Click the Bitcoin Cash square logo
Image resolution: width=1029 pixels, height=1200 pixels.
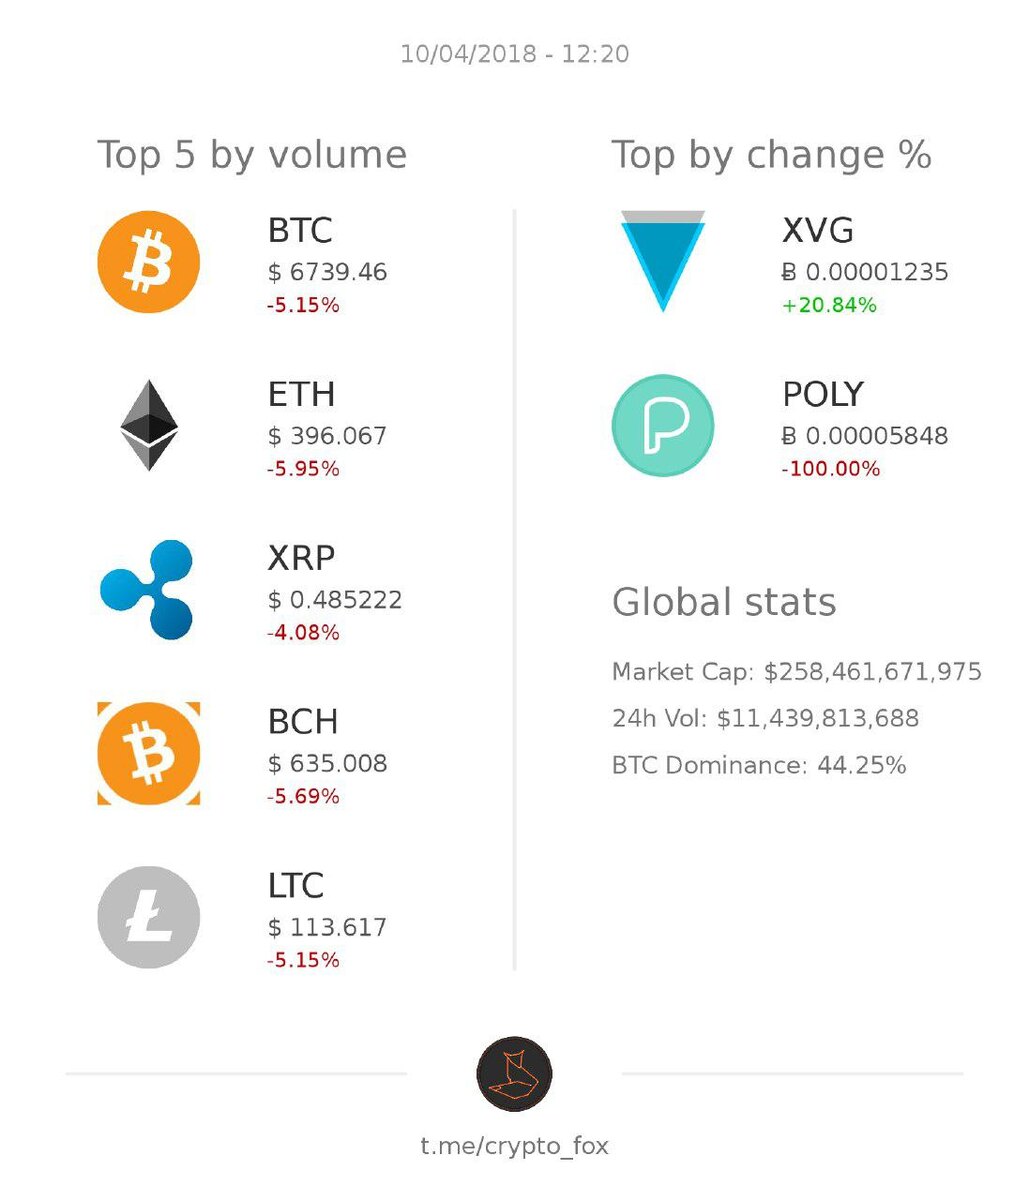pyautogui.click(x=148, y=753)
